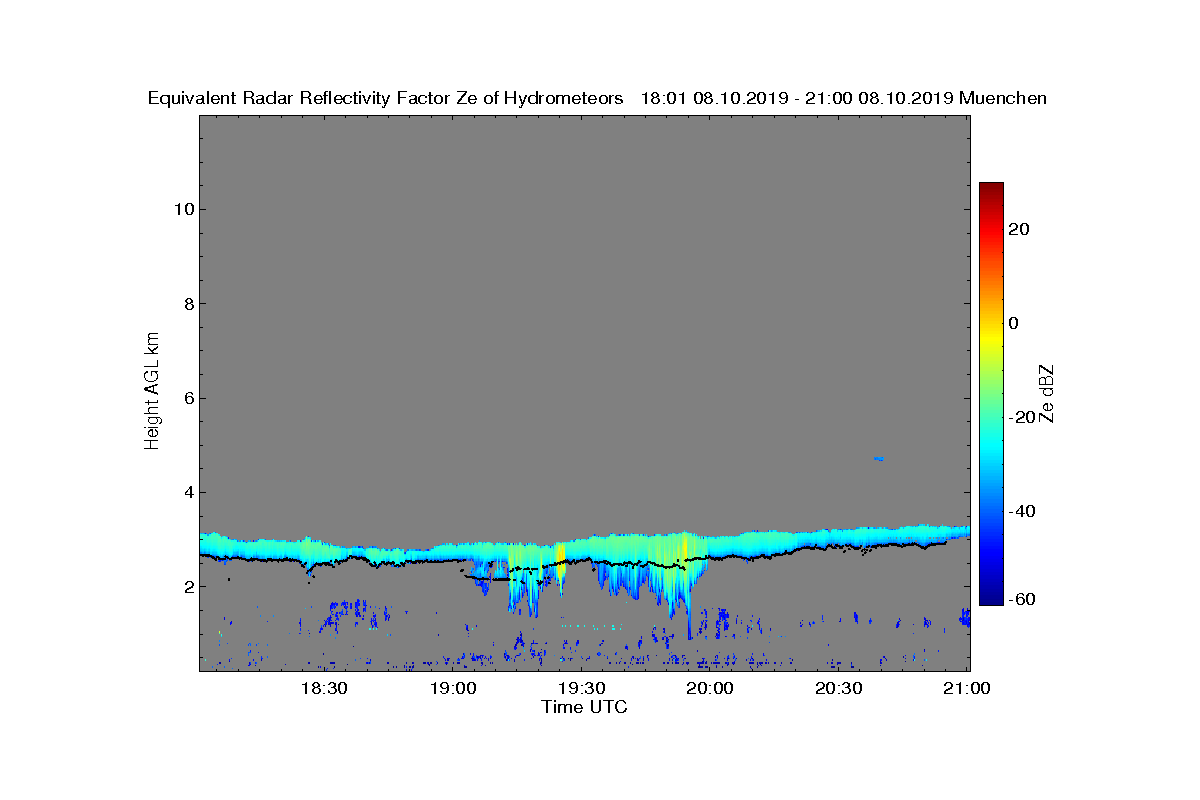Click the colorbar 0 dBZ label
Image resolution: width=1200 pixels, height=800 pixels.
coord(1013,323)
